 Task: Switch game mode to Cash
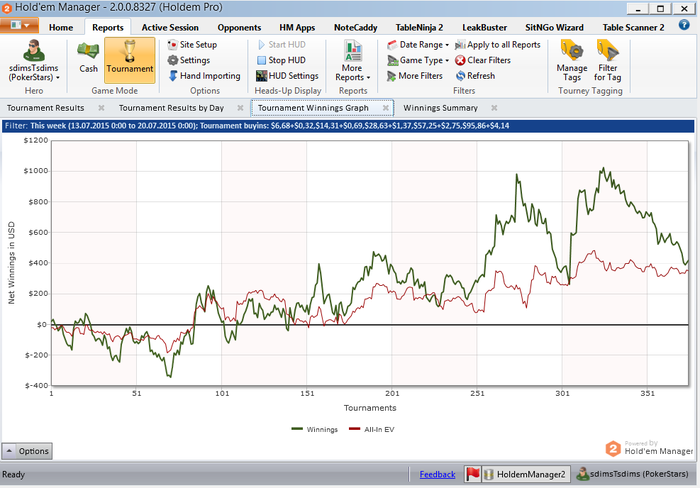pos(88,58)
